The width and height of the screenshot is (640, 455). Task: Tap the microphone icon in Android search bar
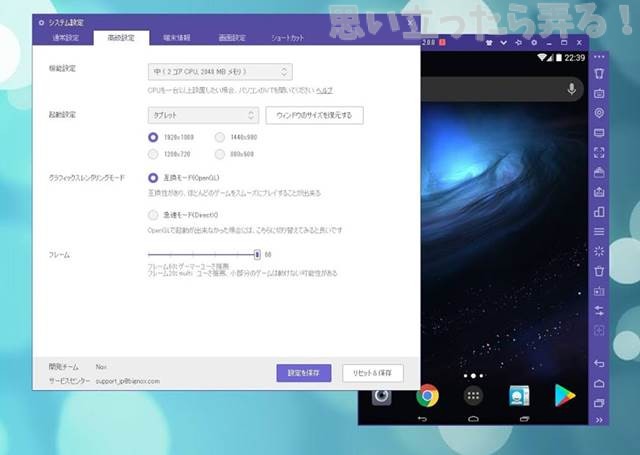571,89
